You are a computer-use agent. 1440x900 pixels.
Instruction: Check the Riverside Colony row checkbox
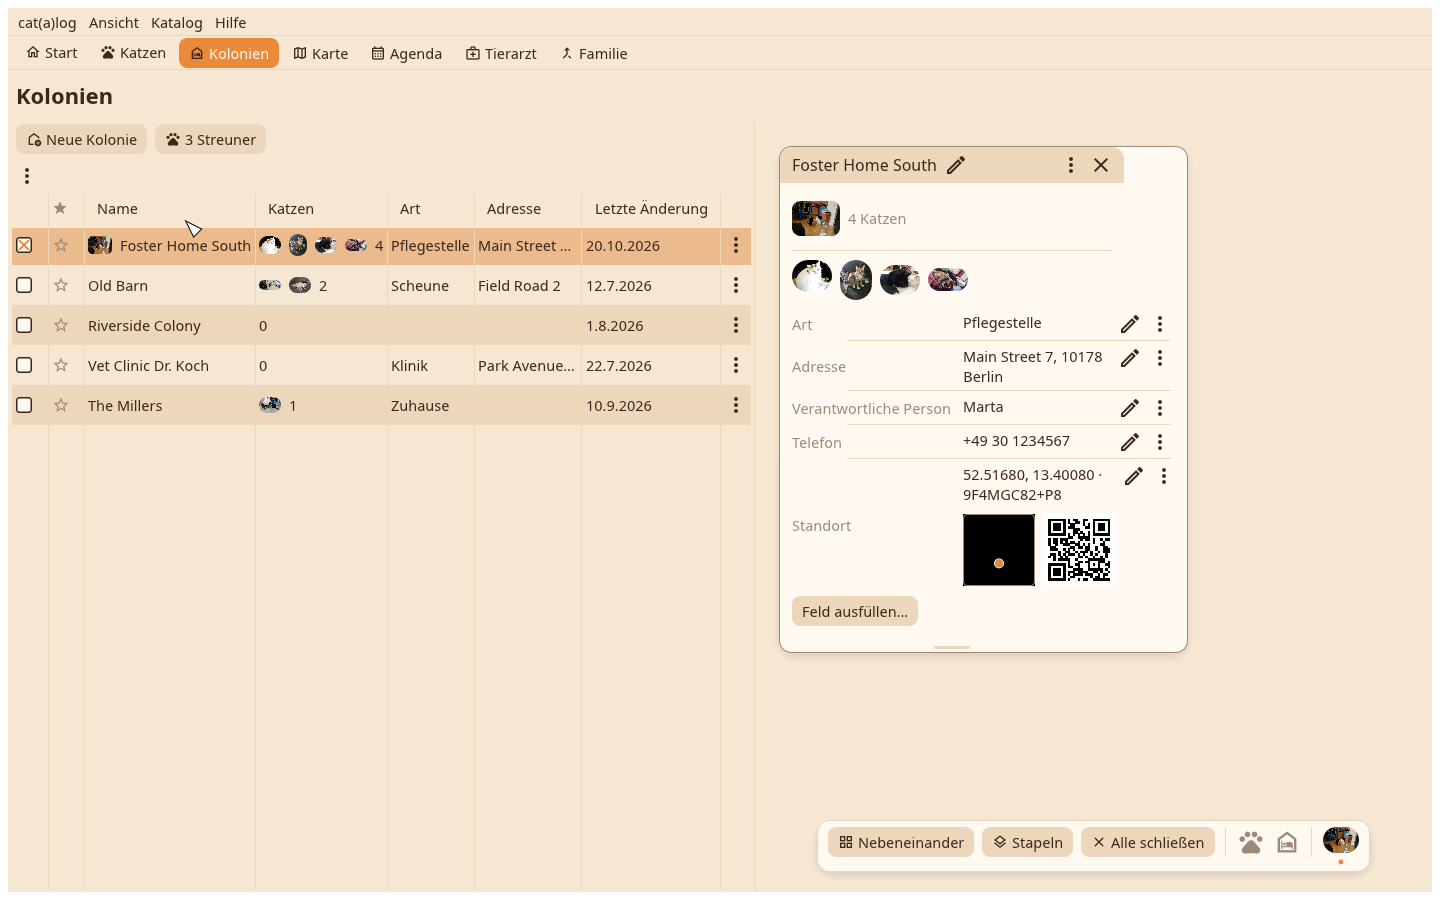click(24, 325)
